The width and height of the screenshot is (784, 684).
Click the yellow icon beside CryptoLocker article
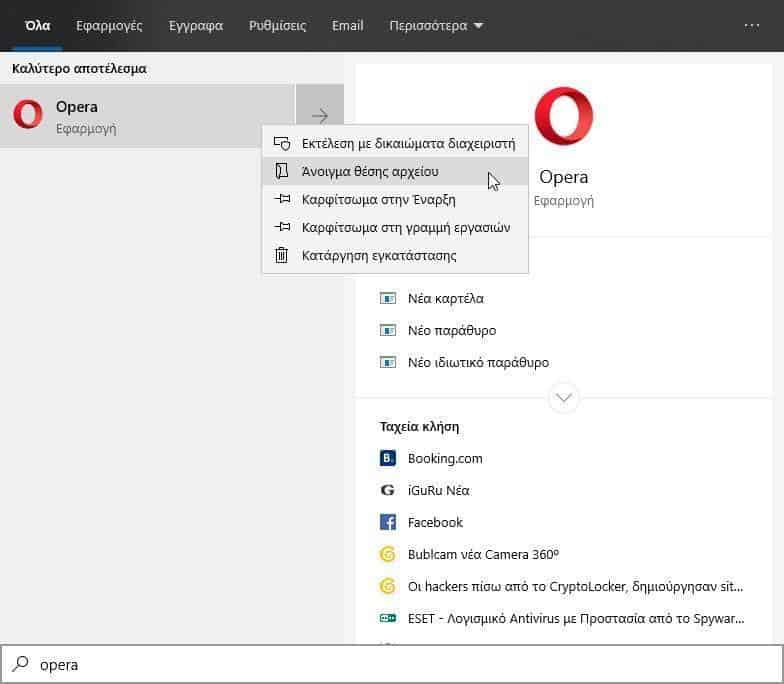click(388, 586)
